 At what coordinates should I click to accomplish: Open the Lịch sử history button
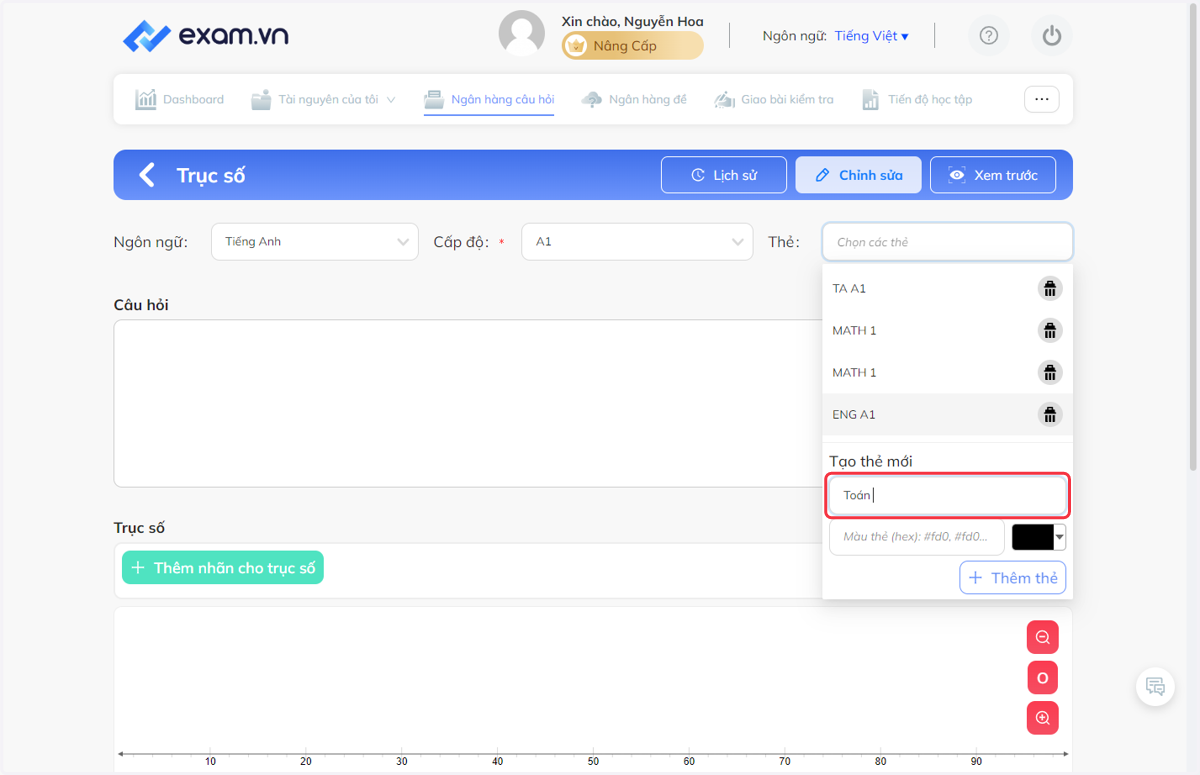pyautogui.click(x=724, y=175)
